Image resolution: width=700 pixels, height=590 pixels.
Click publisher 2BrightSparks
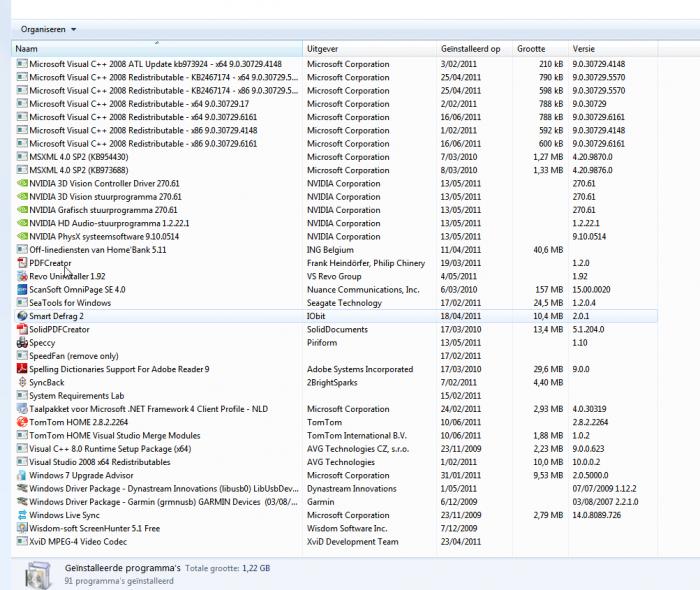point(332,382)
